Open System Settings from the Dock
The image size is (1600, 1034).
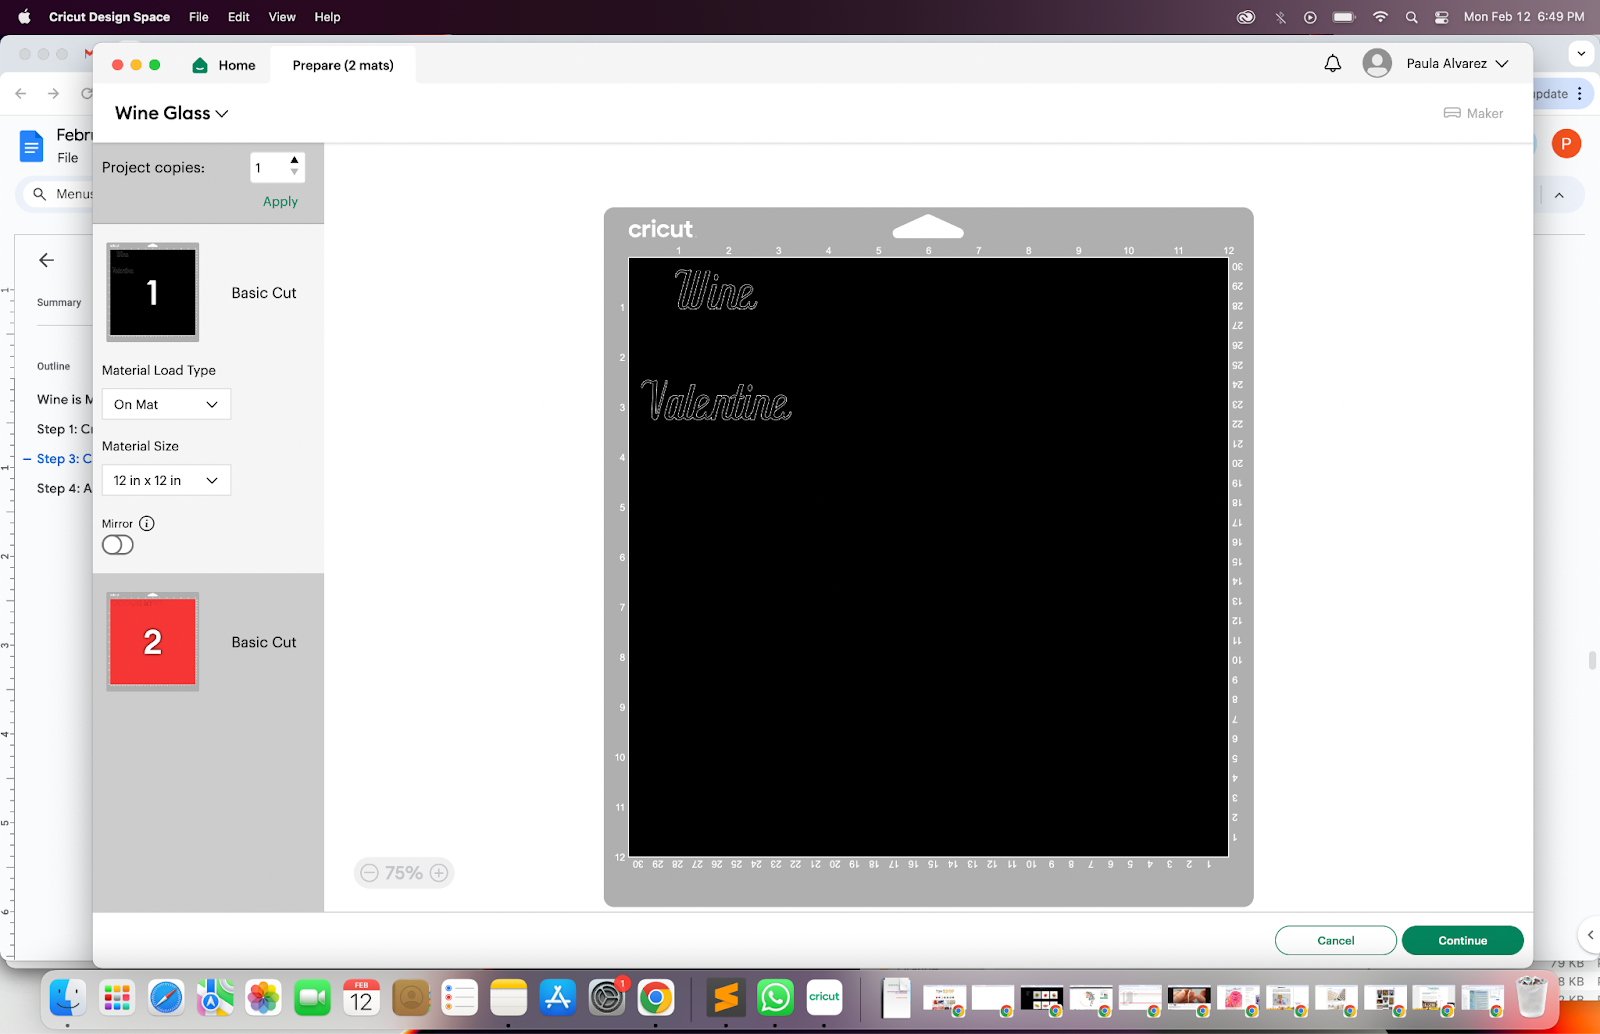tap(607, 997)
